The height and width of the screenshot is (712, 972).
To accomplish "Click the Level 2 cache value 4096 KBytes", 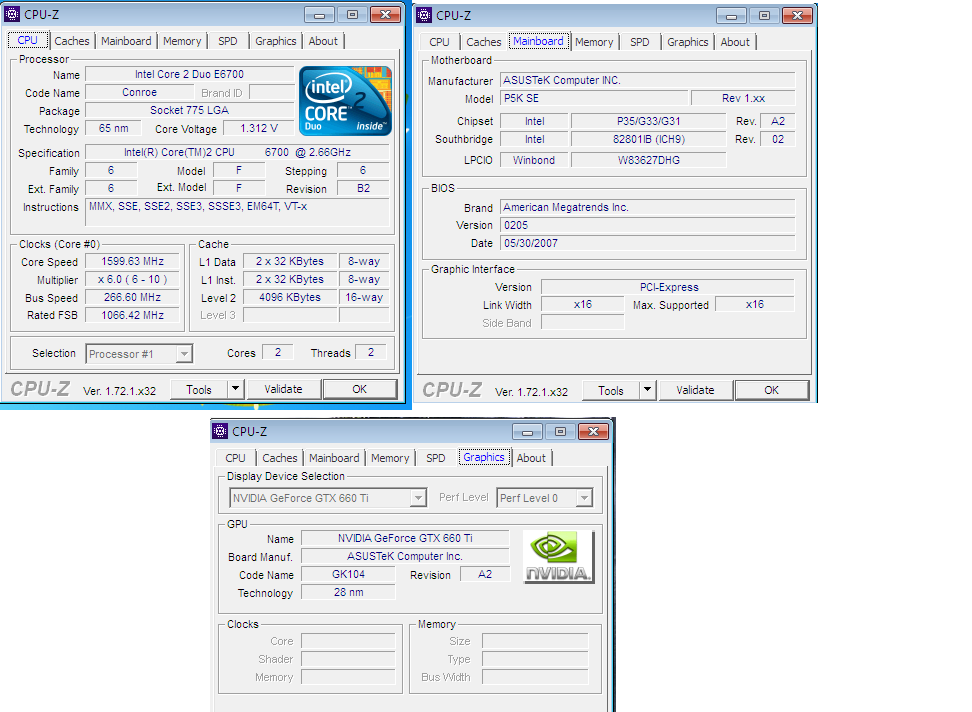I will pyautogui.click(x=289, y=297).
